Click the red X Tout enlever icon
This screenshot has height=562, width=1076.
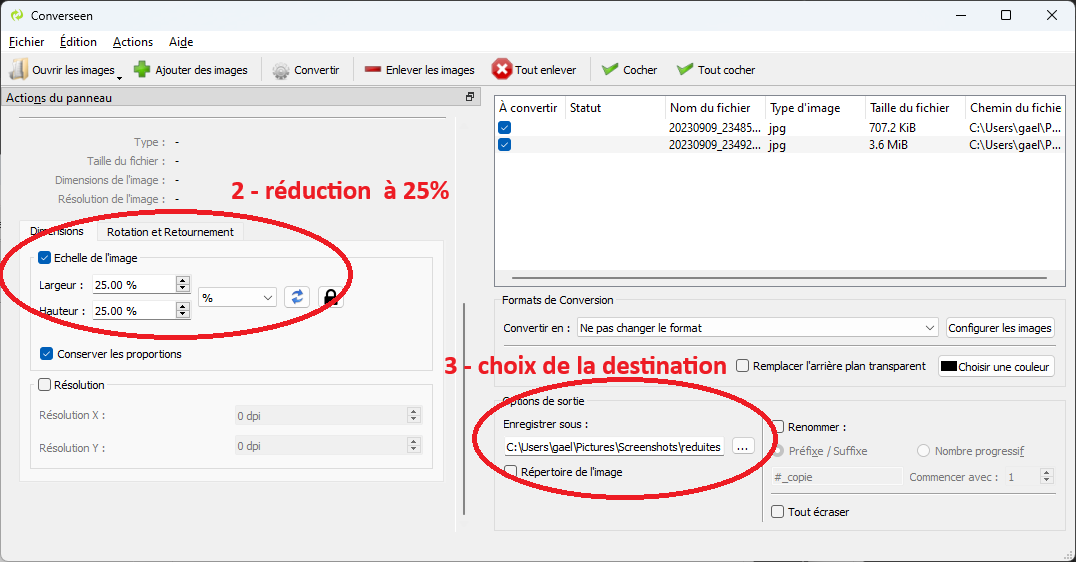point(501,70)
